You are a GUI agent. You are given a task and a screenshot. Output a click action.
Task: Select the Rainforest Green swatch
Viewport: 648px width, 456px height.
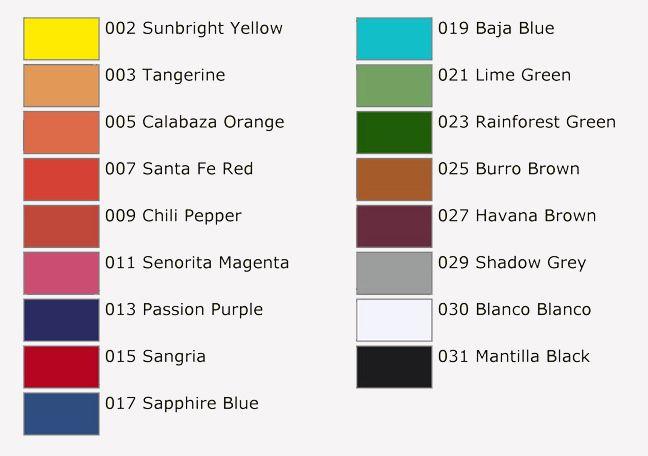(x=394, y=132)
